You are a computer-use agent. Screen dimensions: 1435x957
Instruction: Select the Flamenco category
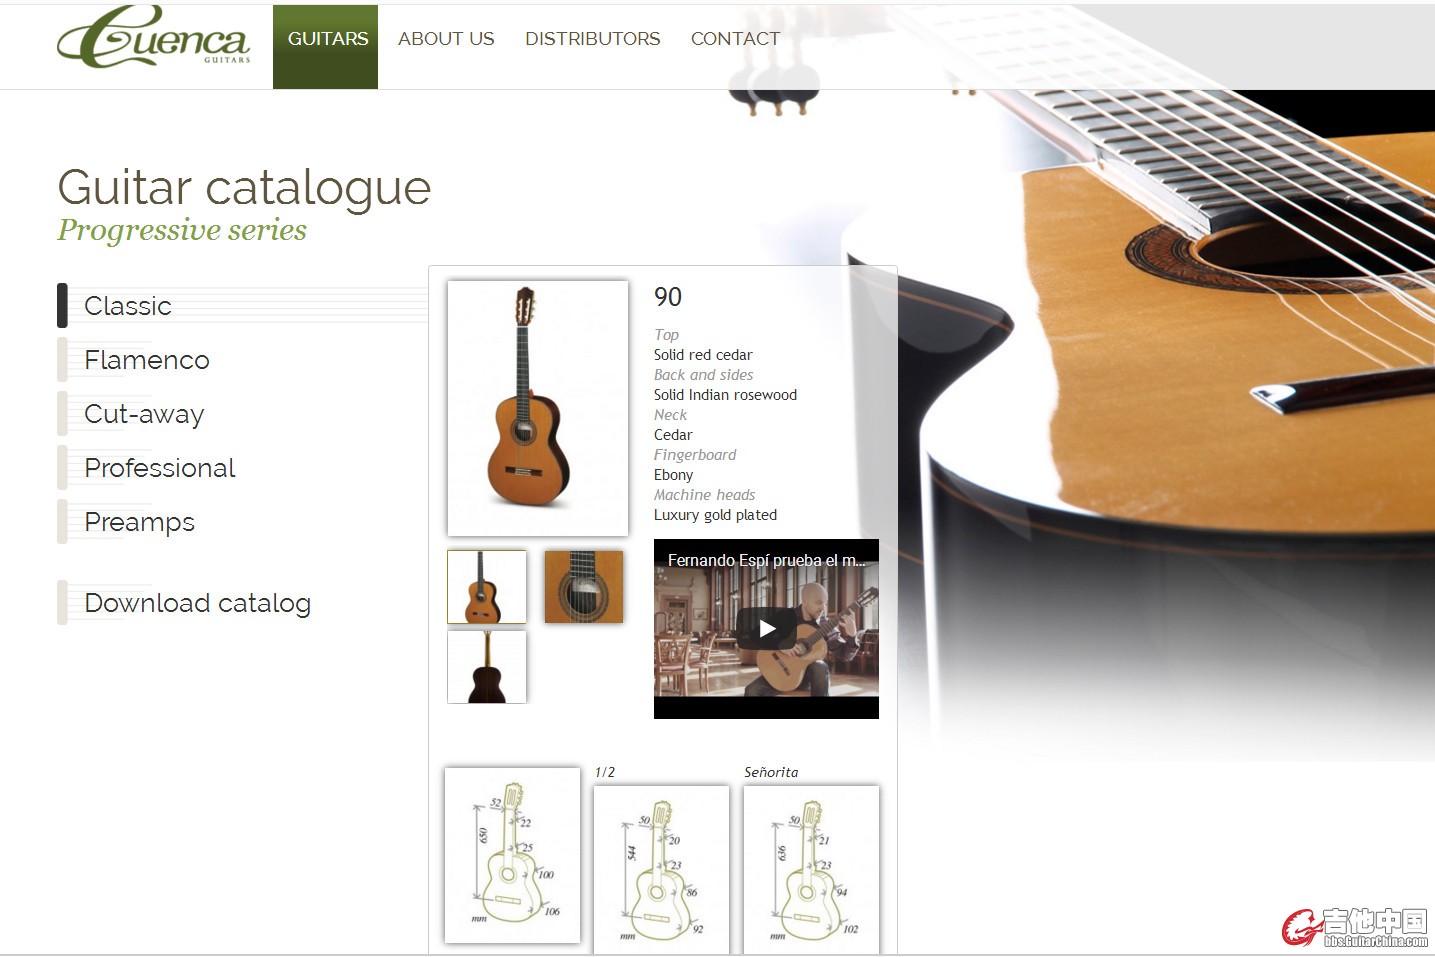point(147,360)
